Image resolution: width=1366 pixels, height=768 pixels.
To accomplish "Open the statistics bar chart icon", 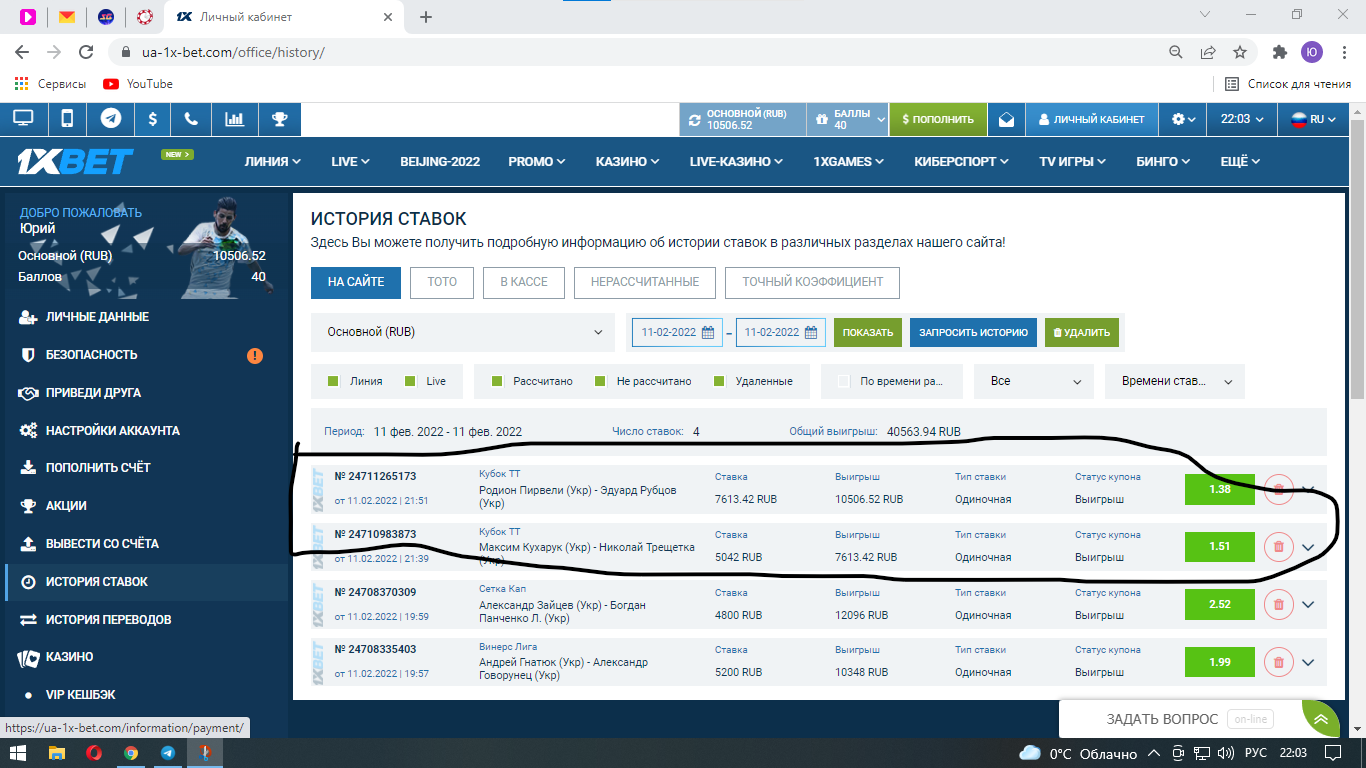I will (235, 119).
